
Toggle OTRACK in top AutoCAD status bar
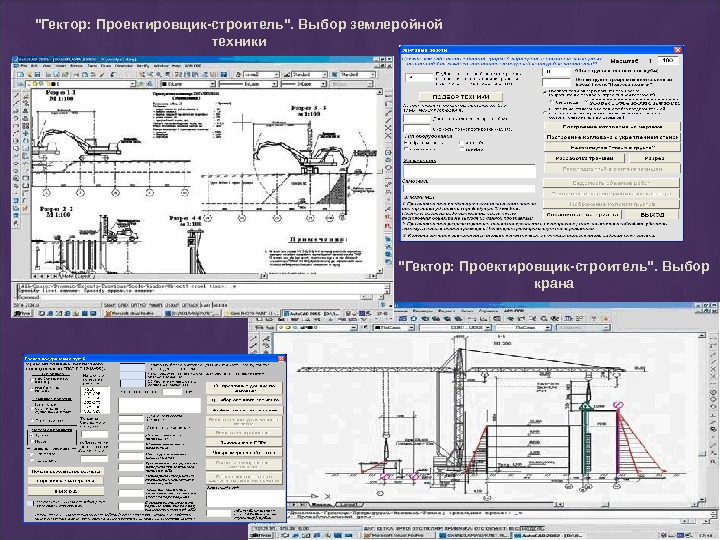pyautogui.click(x=190, y=305)
